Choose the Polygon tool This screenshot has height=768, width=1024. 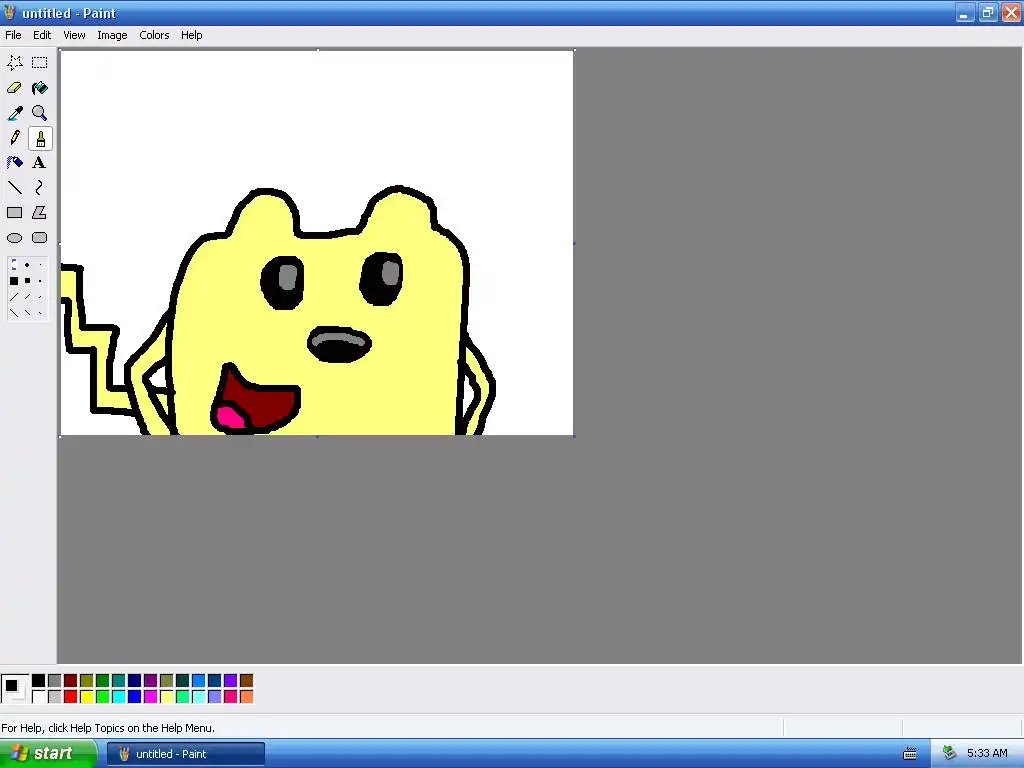click(x=40, y=213)
